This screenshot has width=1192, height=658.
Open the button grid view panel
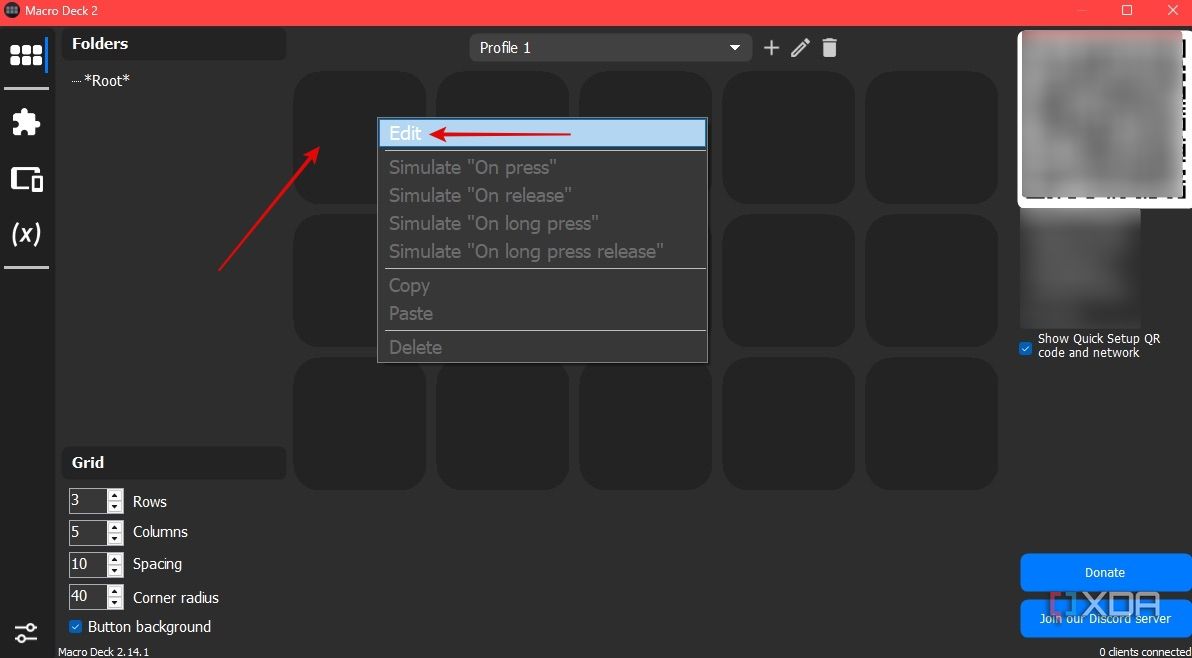(x=25, y=54)
